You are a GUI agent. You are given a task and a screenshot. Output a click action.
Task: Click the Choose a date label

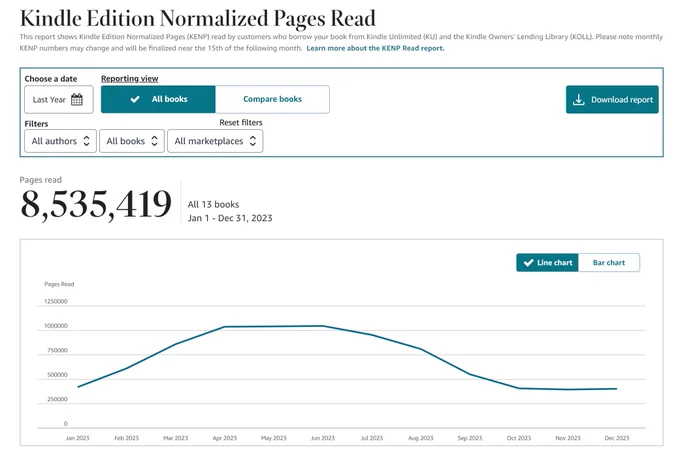[x=51, y=79]
